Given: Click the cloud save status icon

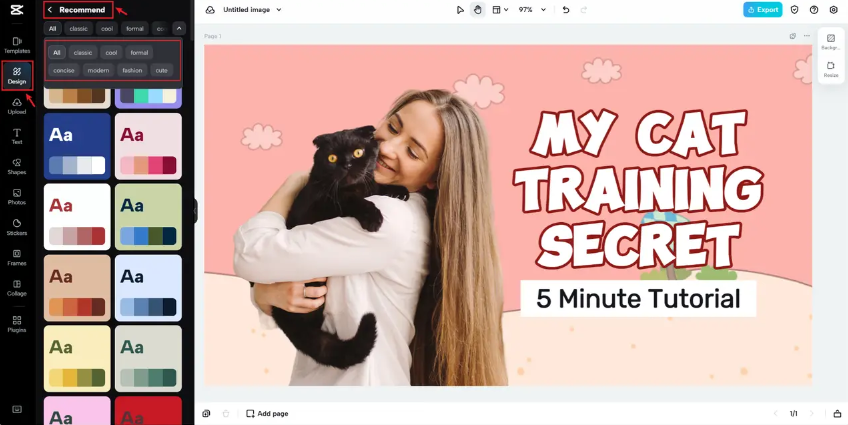Looking at the screenshot, I should coord(210,10).
